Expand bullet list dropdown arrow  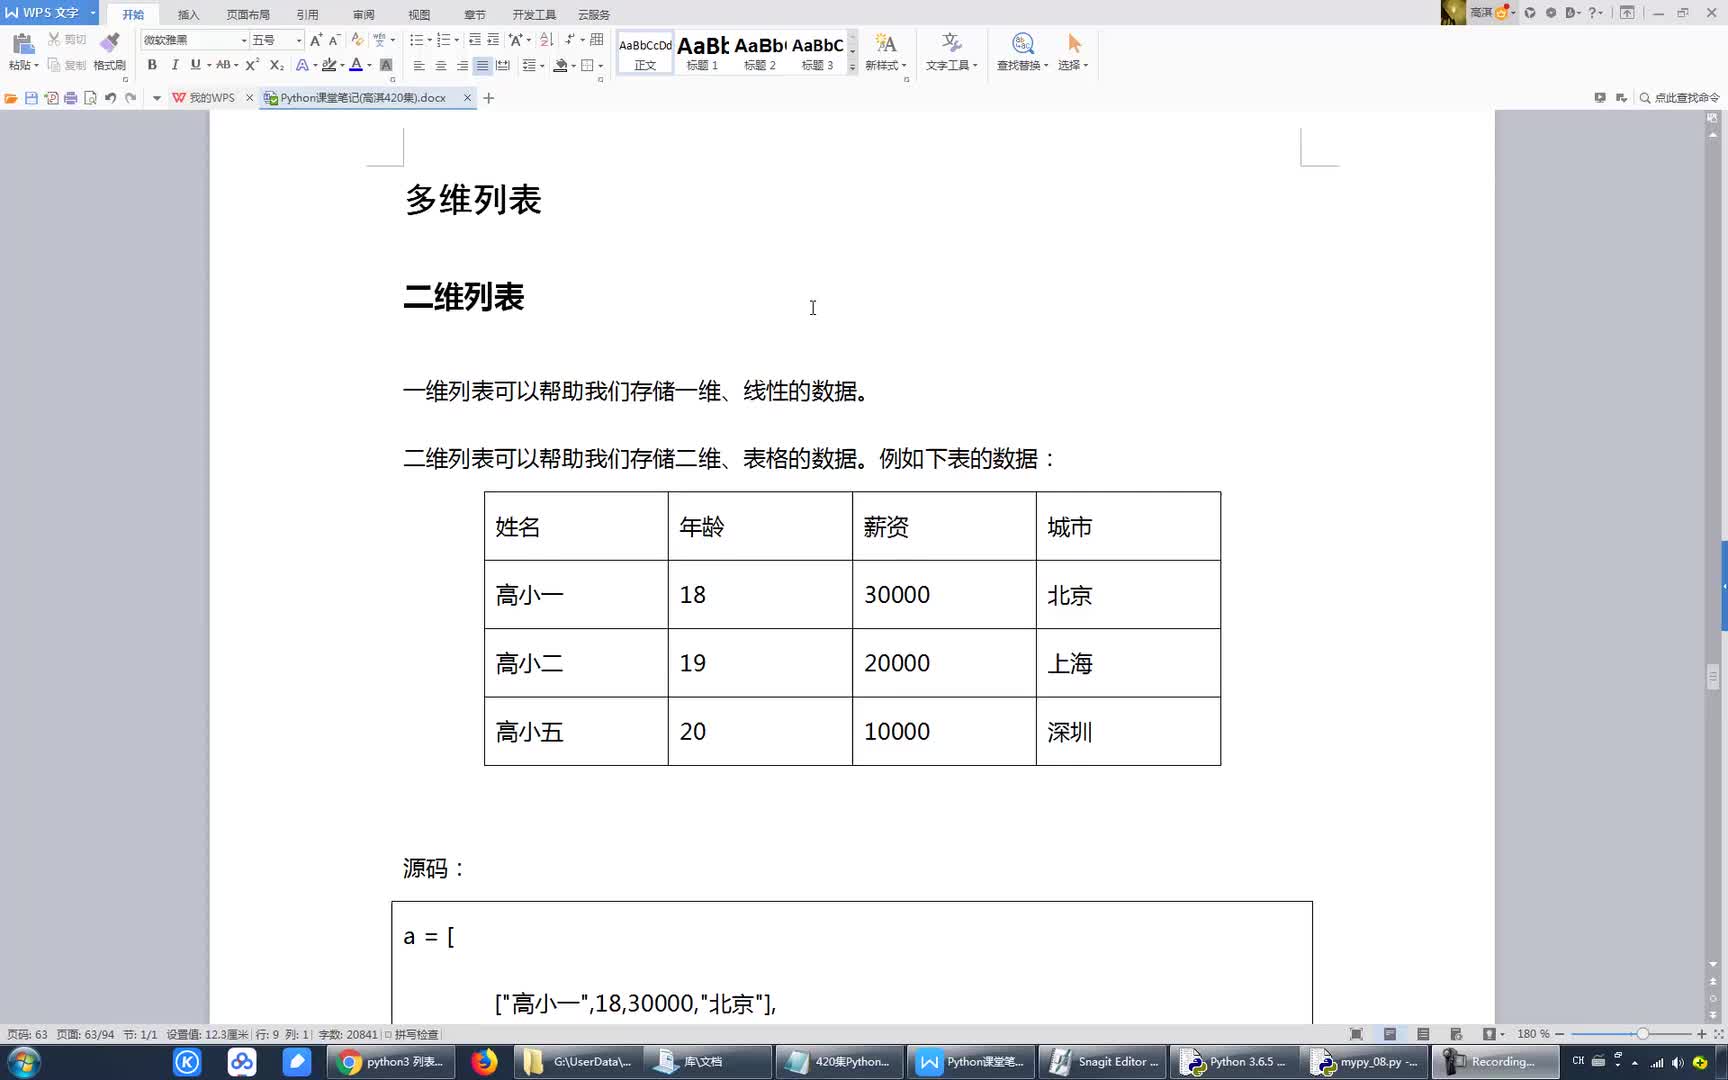point(430,40)
